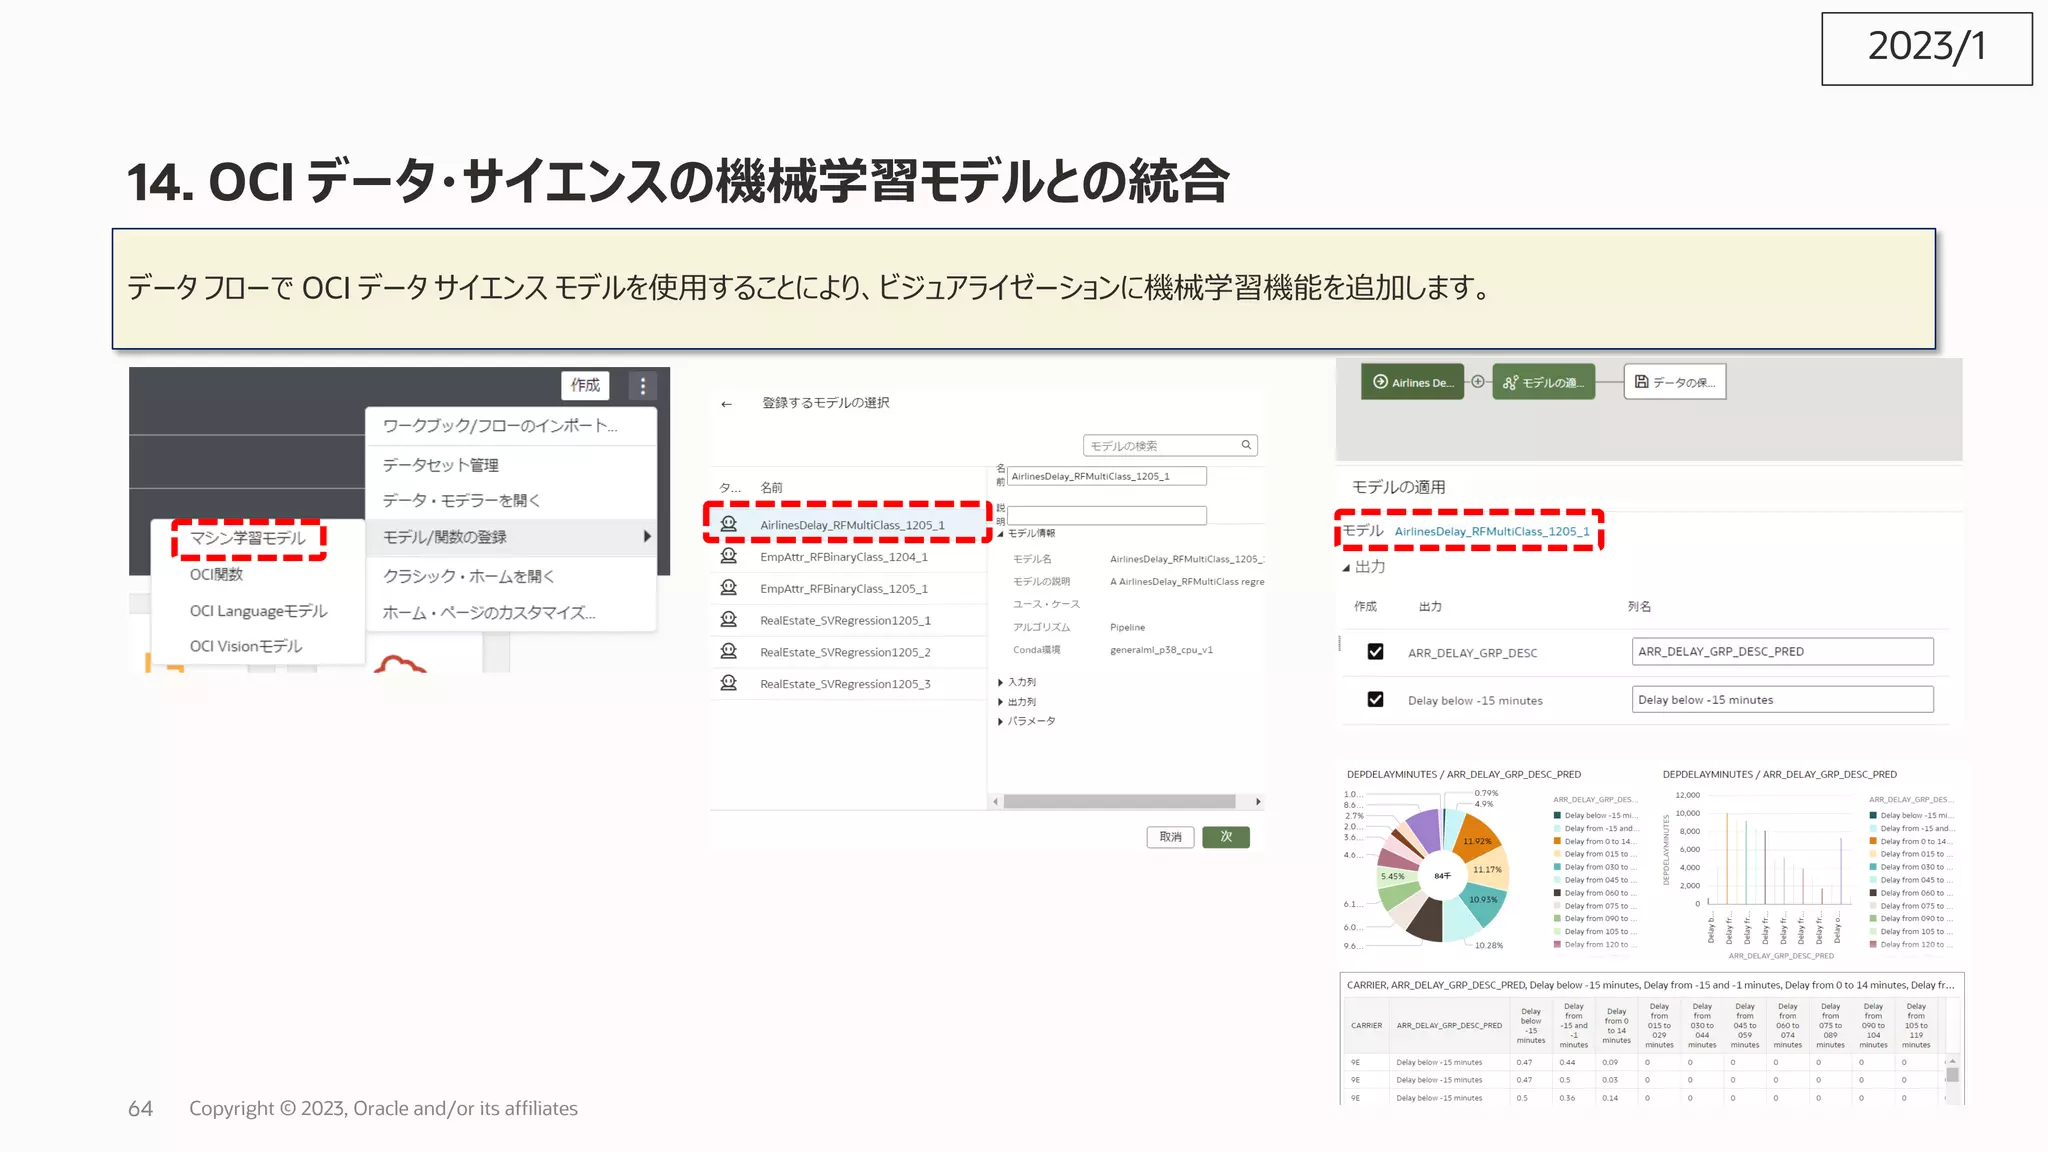Expand the 出力列 section
This screenshot has width=2048, height=1152.
pos(1000,702)
